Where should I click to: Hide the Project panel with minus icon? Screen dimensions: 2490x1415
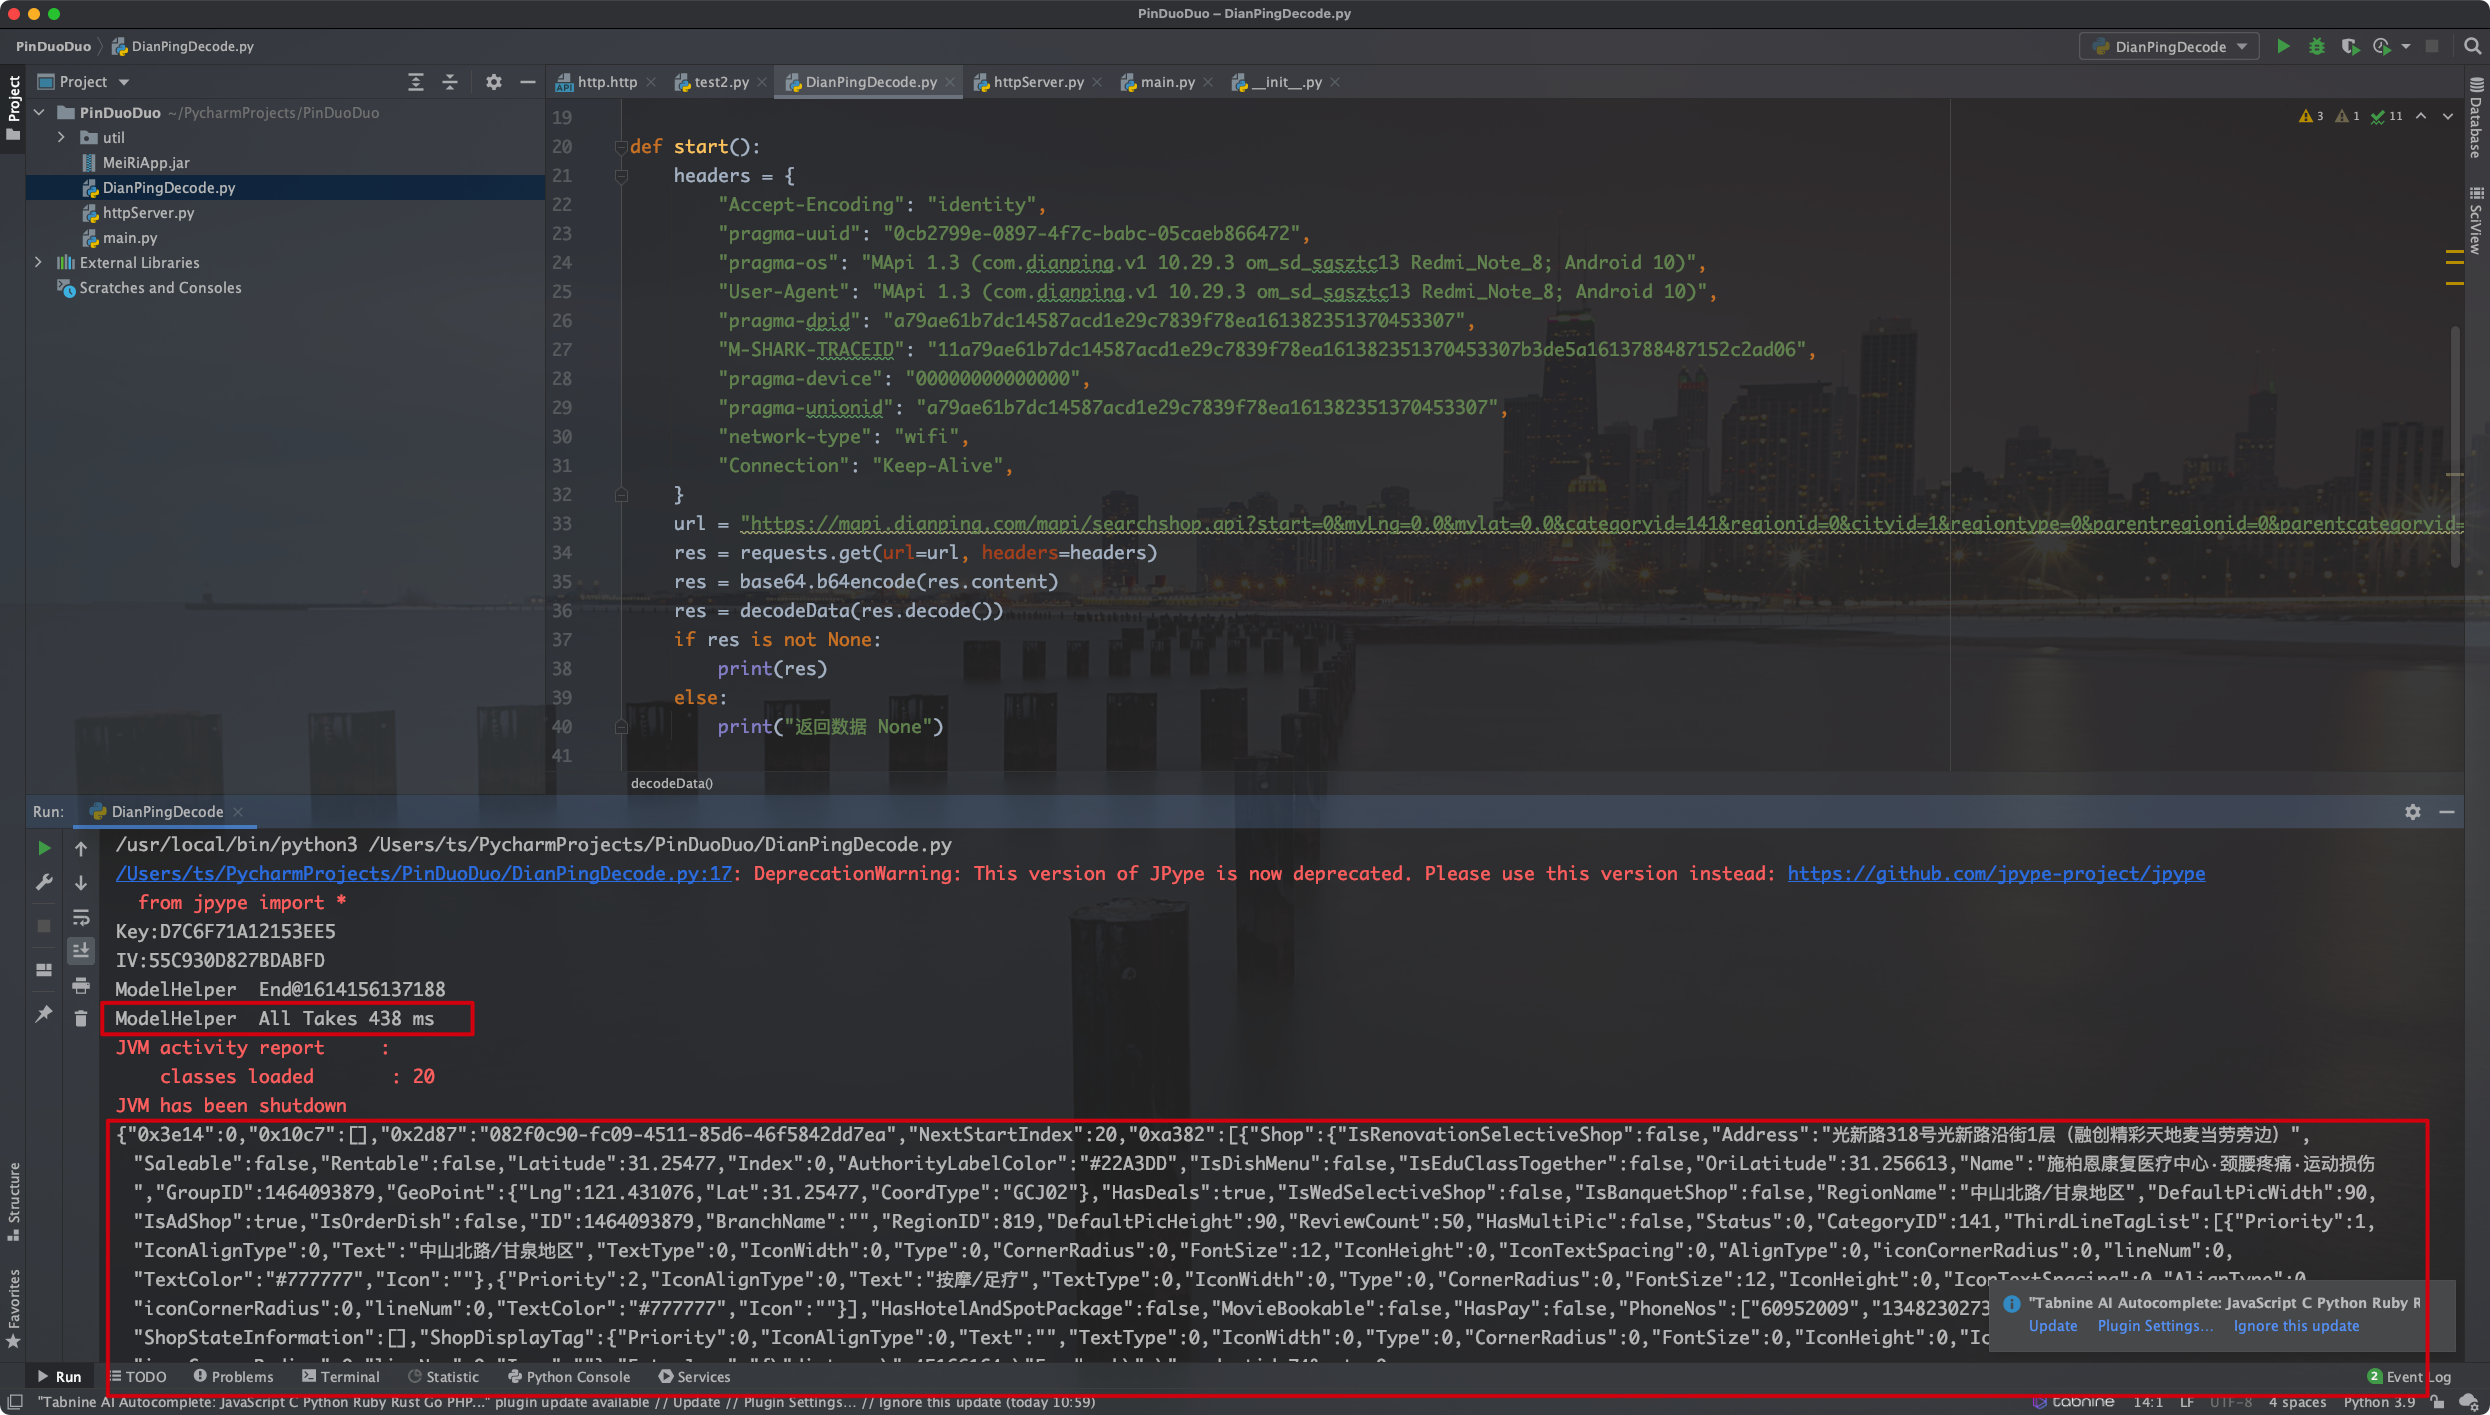[x=528, y=82]
